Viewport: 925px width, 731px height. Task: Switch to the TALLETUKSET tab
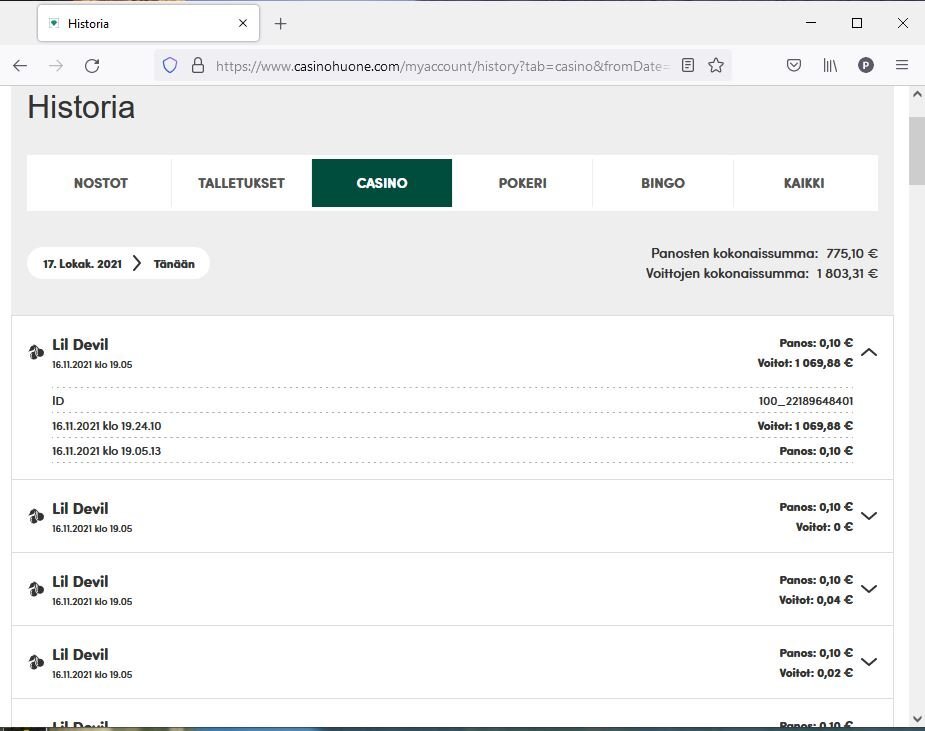[241, 183]
